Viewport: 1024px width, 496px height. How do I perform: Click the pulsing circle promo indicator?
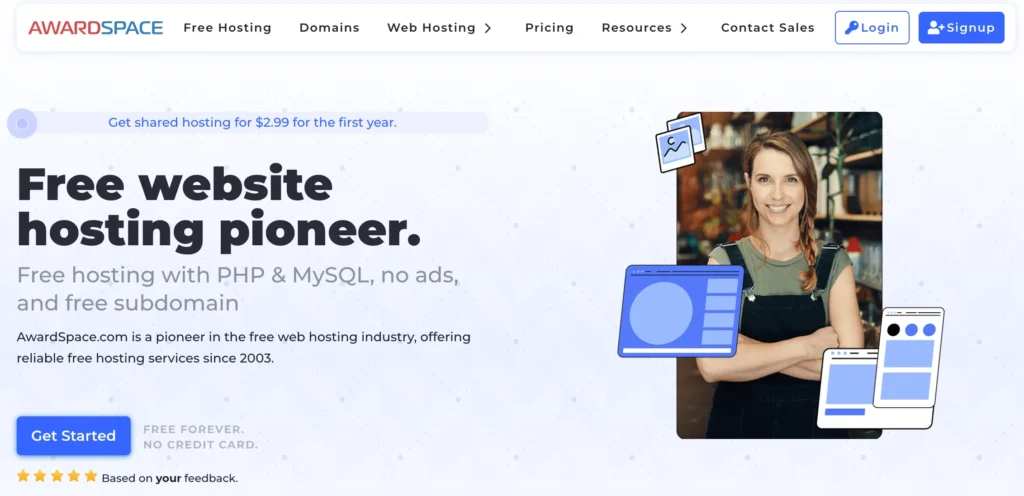click(x=22, y=123)
